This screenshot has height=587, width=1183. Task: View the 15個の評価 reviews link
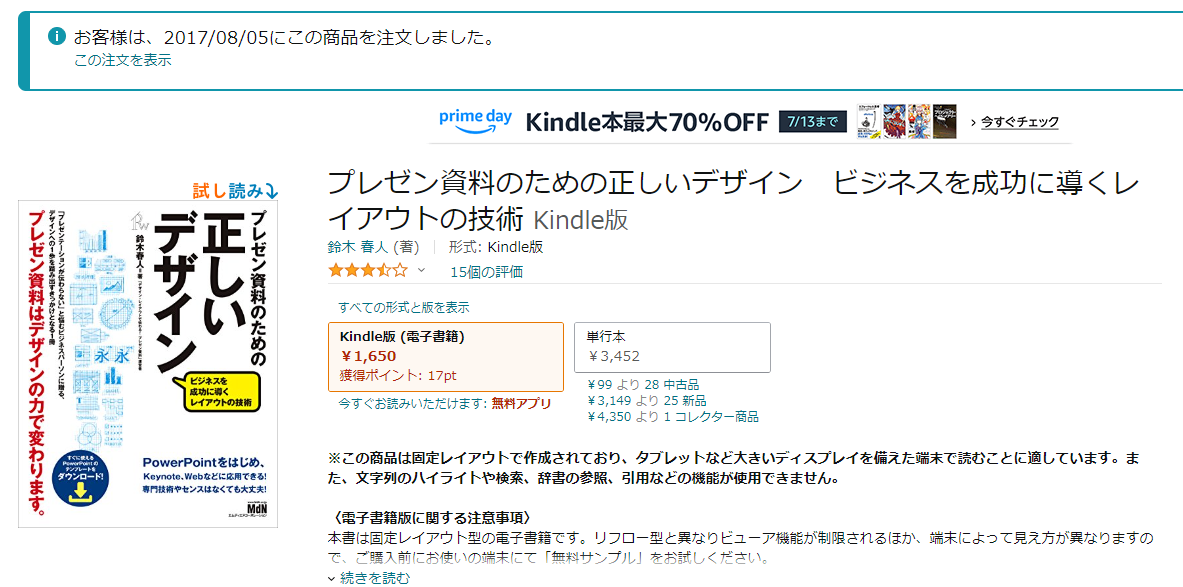[486, 271]
